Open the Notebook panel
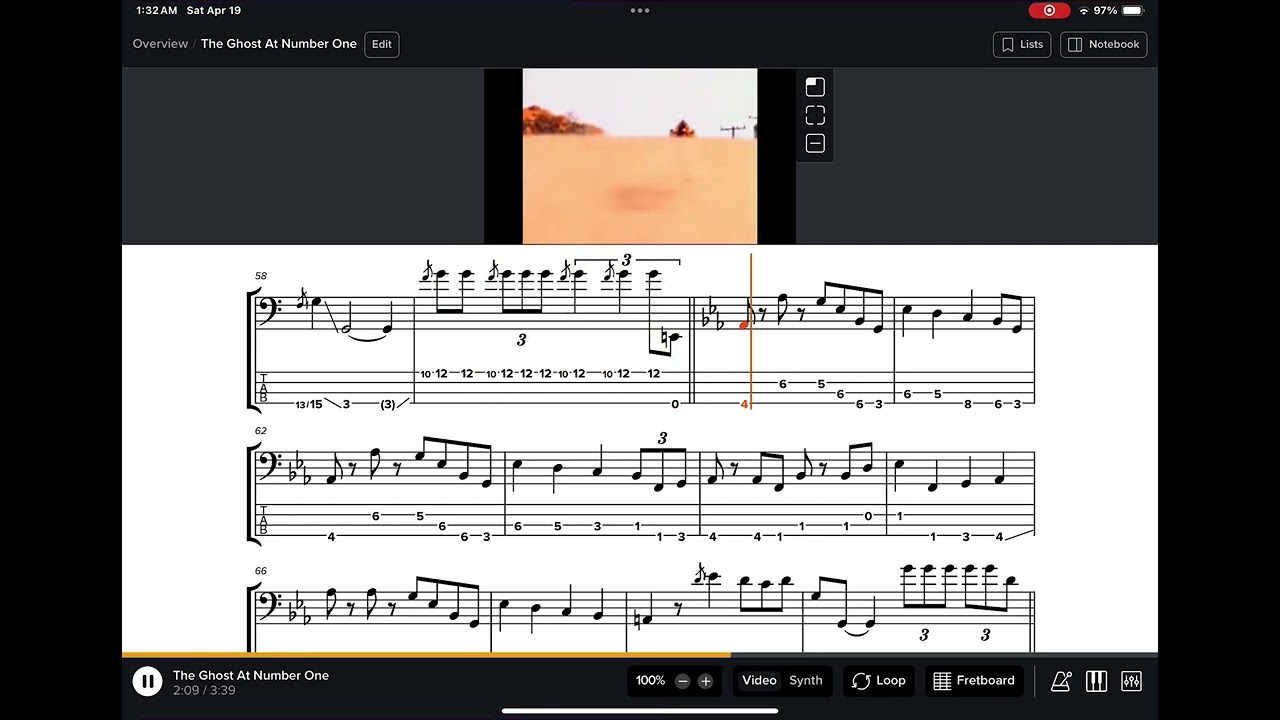This screenshot has width=1280, height=720. coord(1104,44)
